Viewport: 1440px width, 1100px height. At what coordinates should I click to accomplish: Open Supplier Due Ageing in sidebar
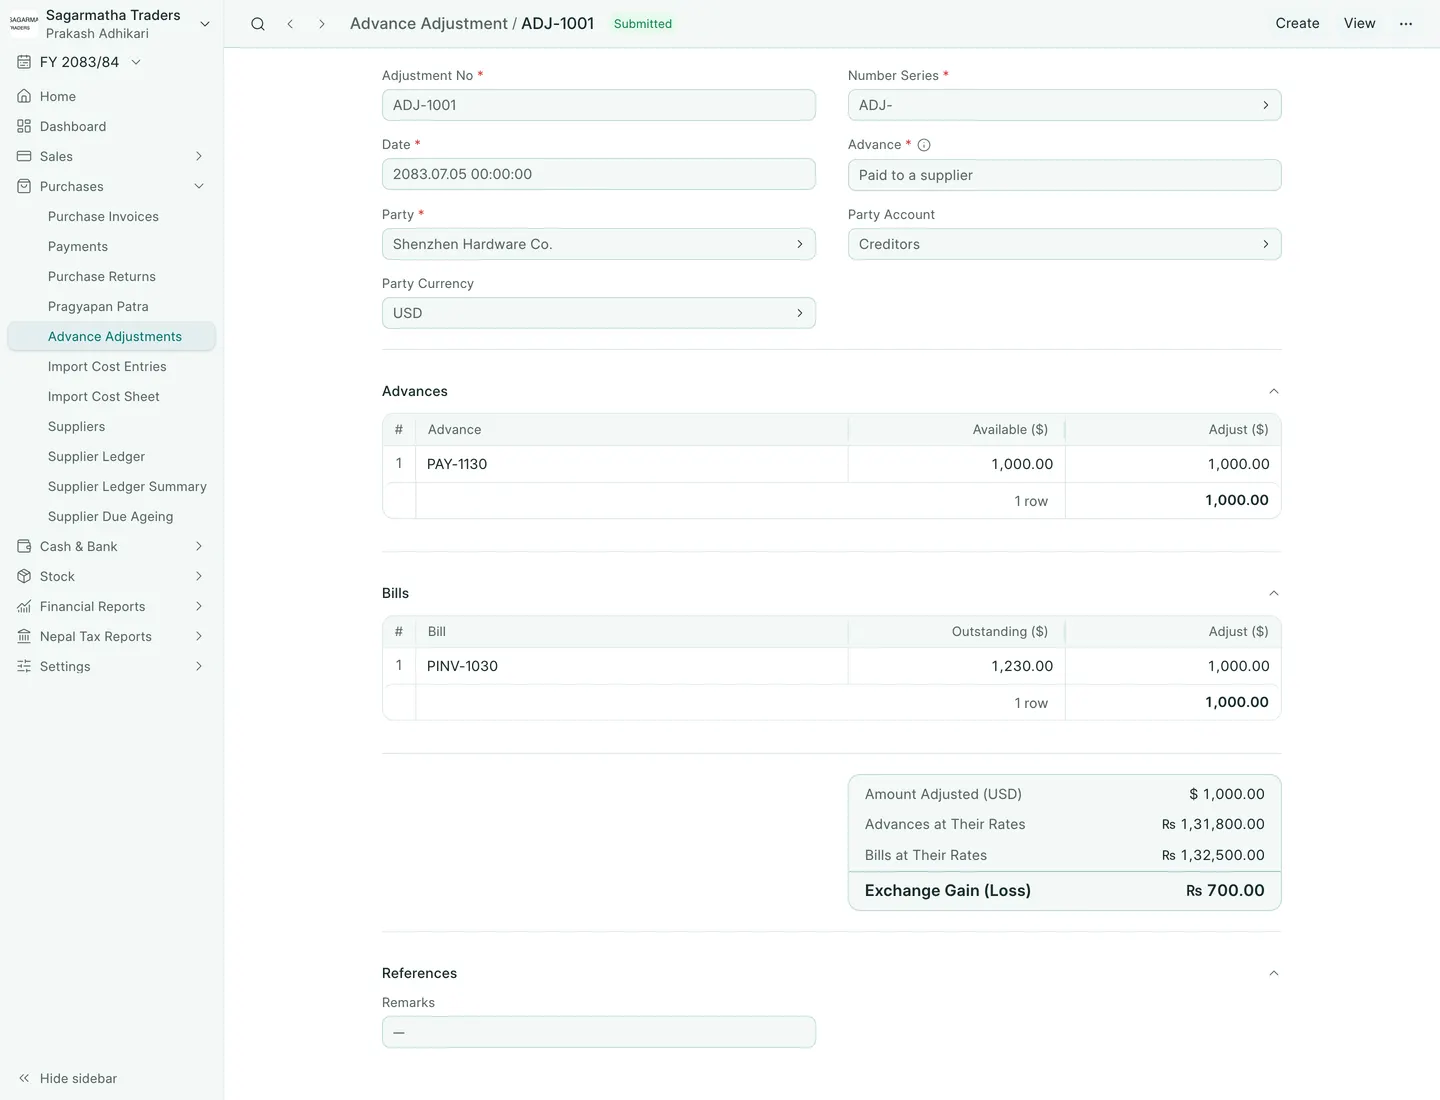coord(111,516)
